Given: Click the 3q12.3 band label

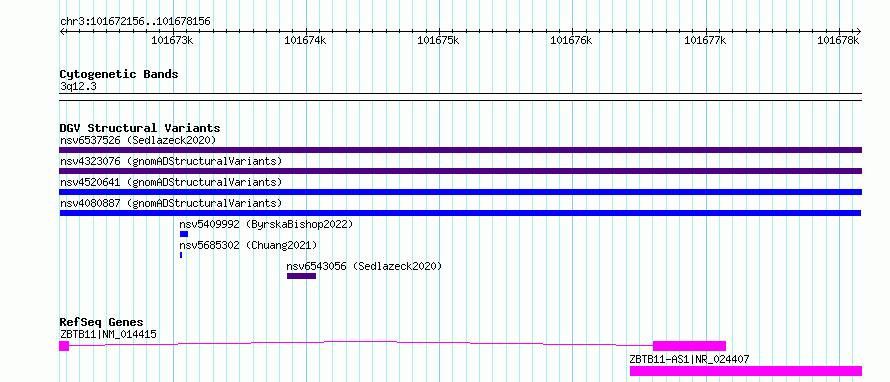Looking at the screenshot, I should [78, 87].
